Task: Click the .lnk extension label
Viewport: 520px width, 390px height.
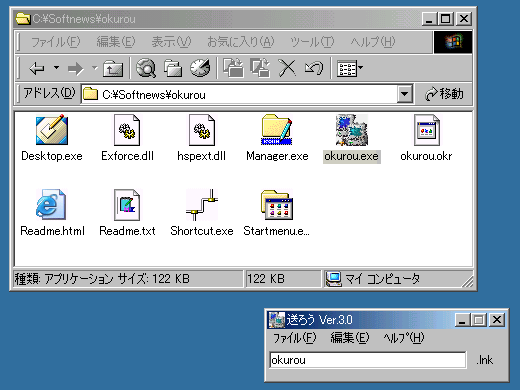Action: [x=484, y=360]
